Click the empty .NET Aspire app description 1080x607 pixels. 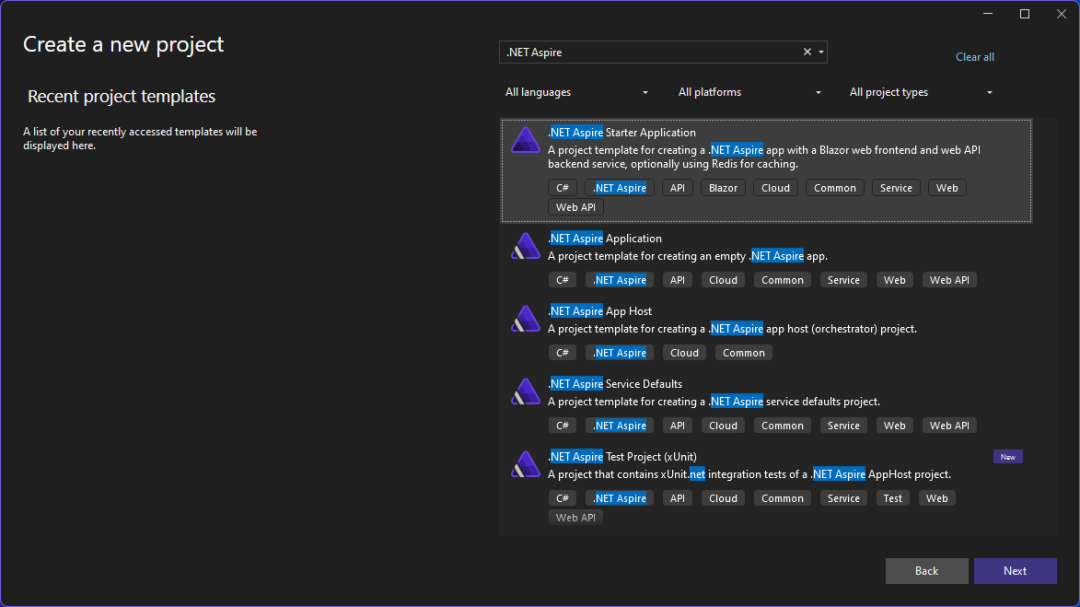click(687, 256)
